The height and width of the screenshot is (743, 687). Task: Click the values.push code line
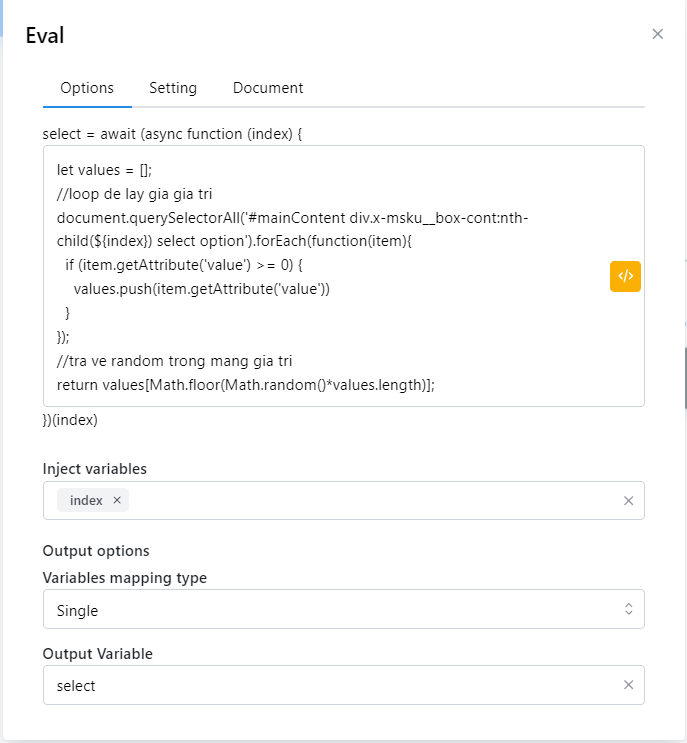click(201, 289)
